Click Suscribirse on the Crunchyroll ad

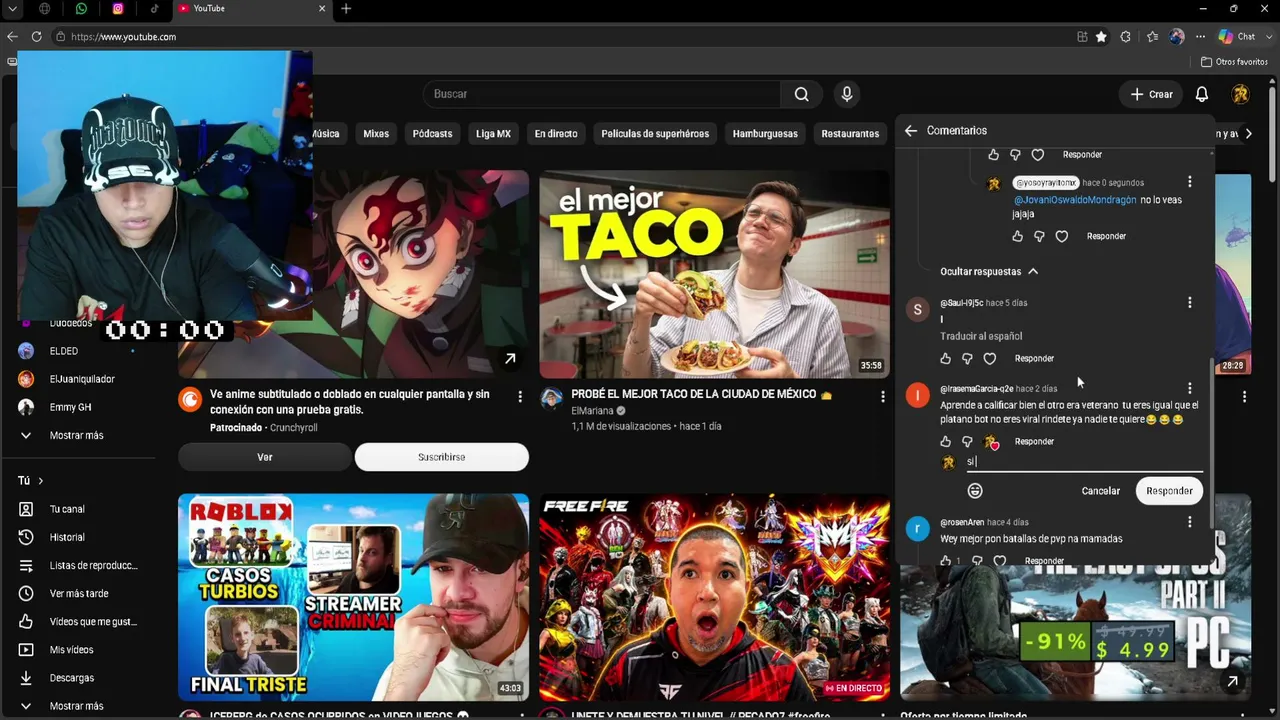click(x=441, y=457)
